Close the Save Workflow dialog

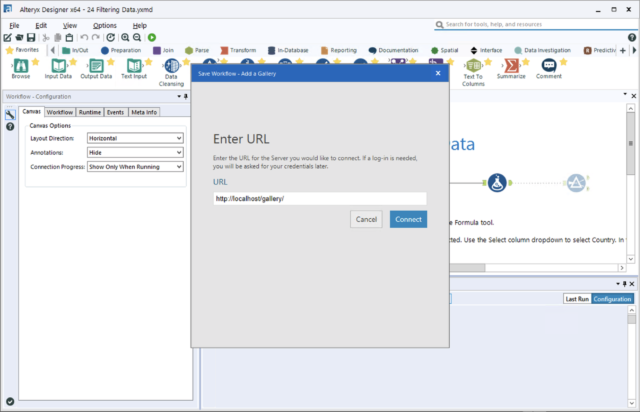click(x=438, y=73)
